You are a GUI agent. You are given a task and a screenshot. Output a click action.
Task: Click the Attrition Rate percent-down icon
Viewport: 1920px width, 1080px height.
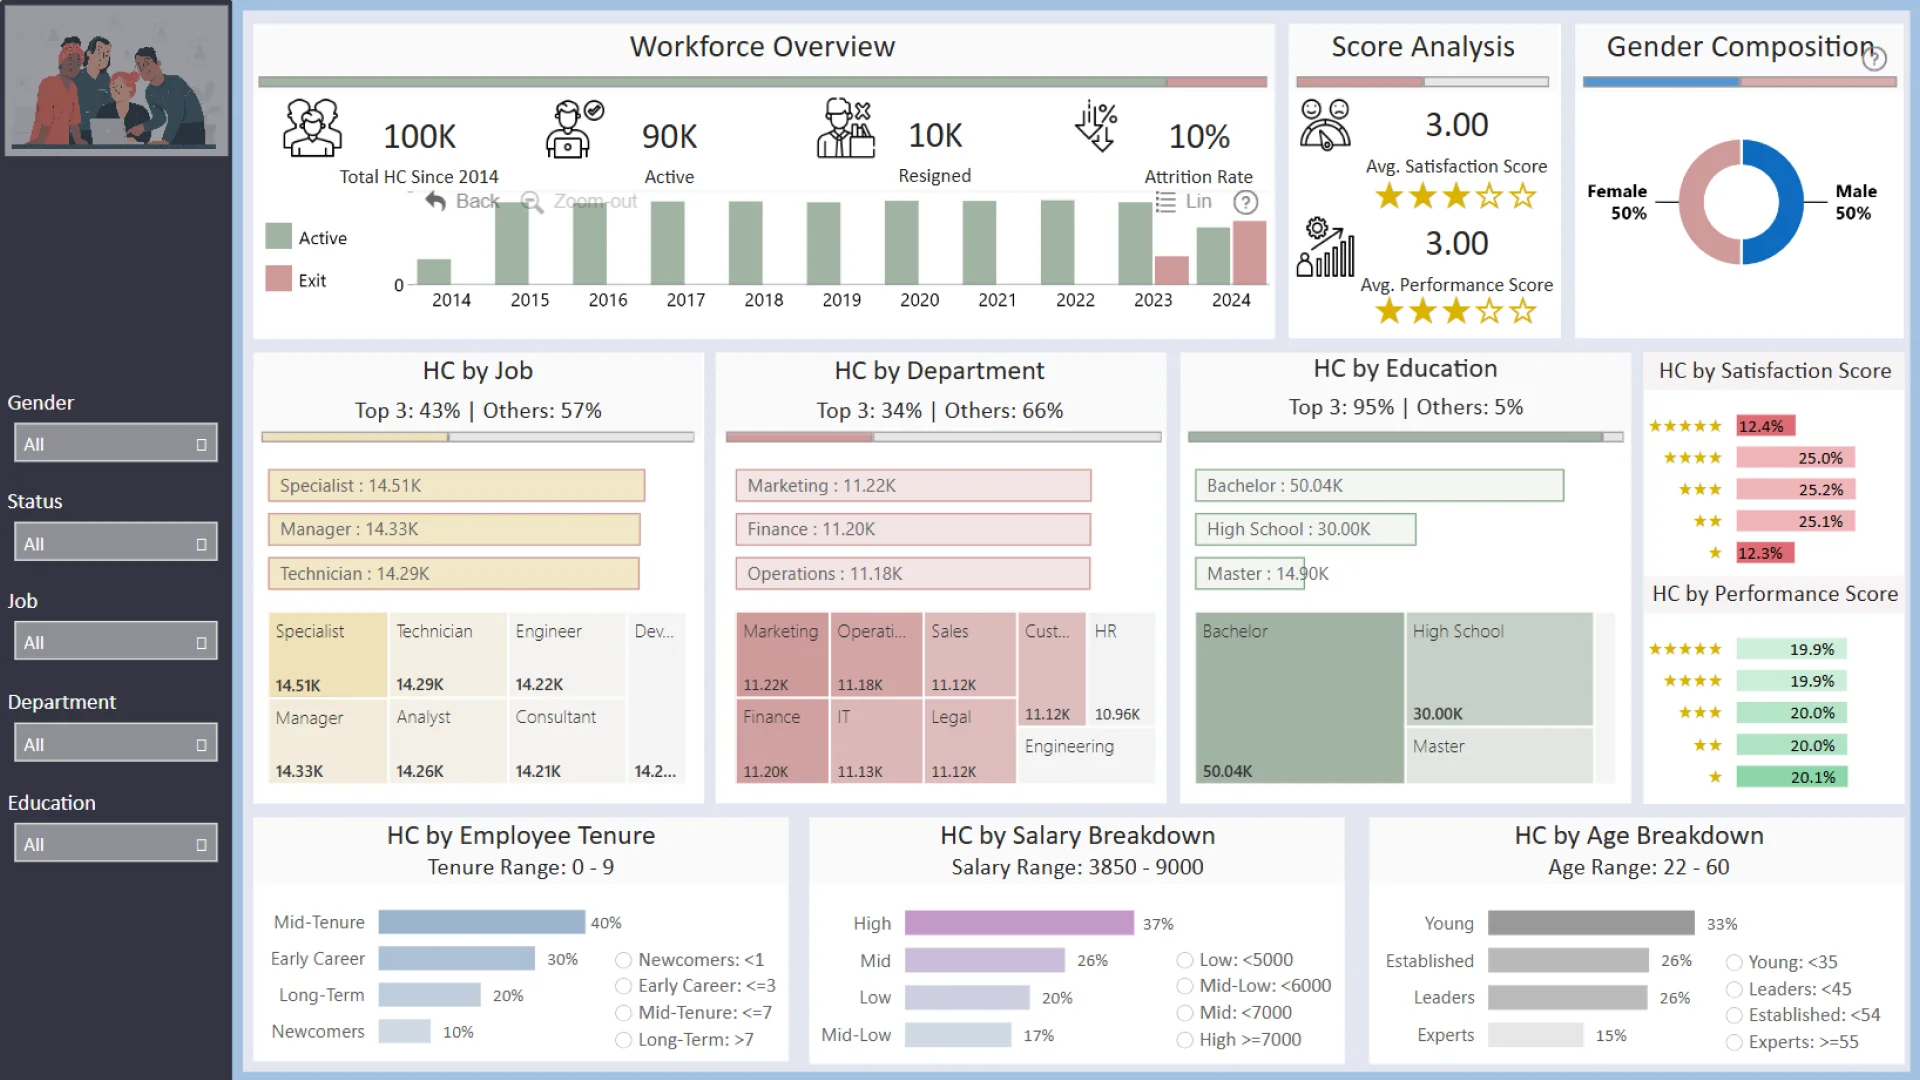pyautogui.click(x=1095, y=126)
